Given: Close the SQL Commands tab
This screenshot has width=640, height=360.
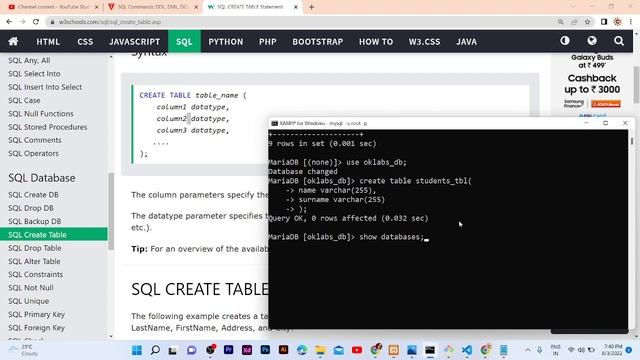Looking at the screenshot, I should [196, 7].
